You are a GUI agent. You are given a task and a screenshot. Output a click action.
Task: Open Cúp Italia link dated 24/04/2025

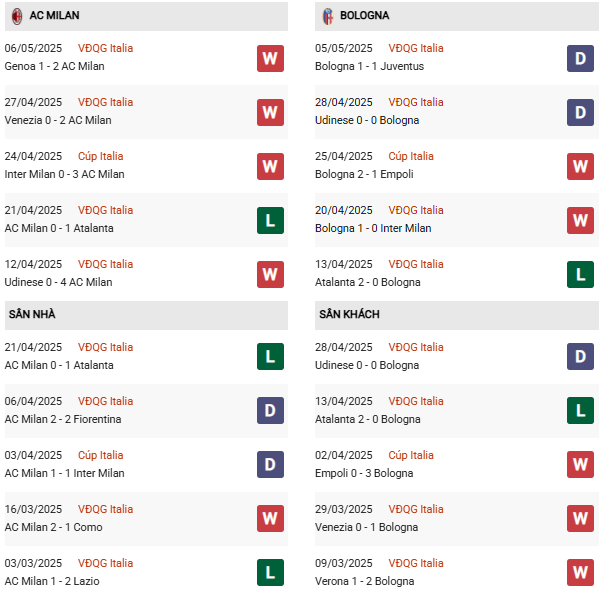(x=101, y=156)
